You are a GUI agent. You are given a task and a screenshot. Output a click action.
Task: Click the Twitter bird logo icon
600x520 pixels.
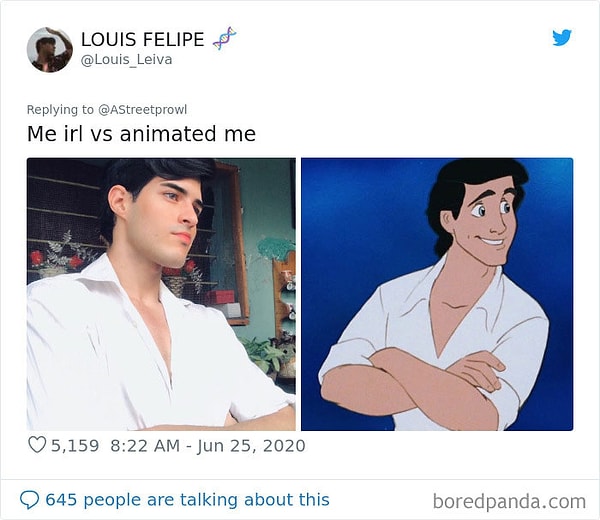click(x=562, y=38)
